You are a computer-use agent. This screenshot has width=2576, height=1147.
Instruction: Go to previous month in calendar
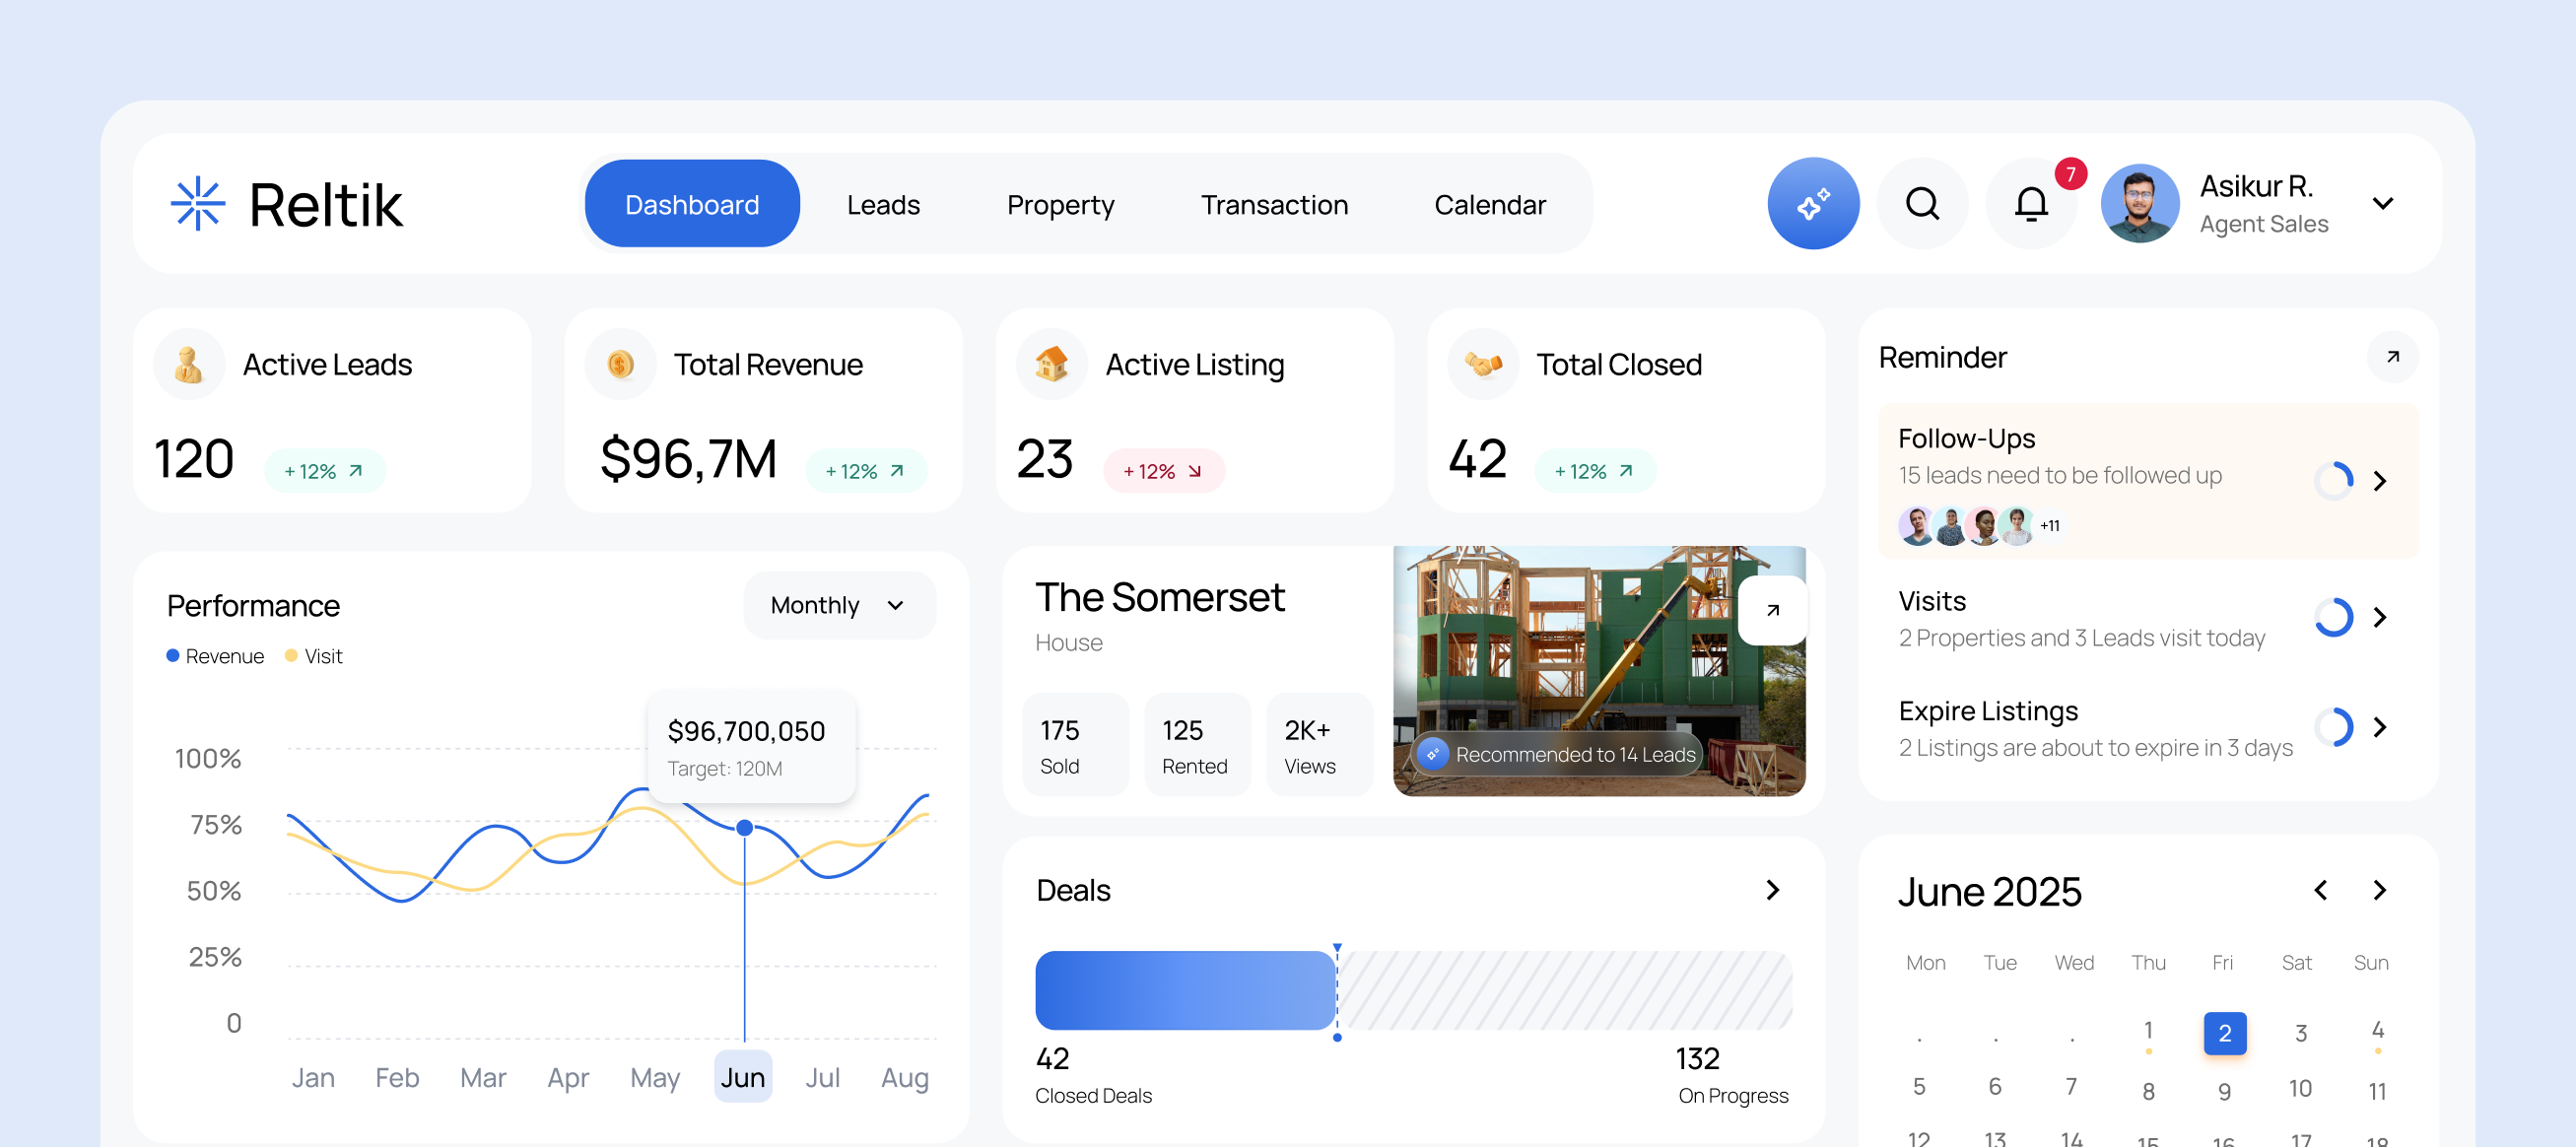2321,890
